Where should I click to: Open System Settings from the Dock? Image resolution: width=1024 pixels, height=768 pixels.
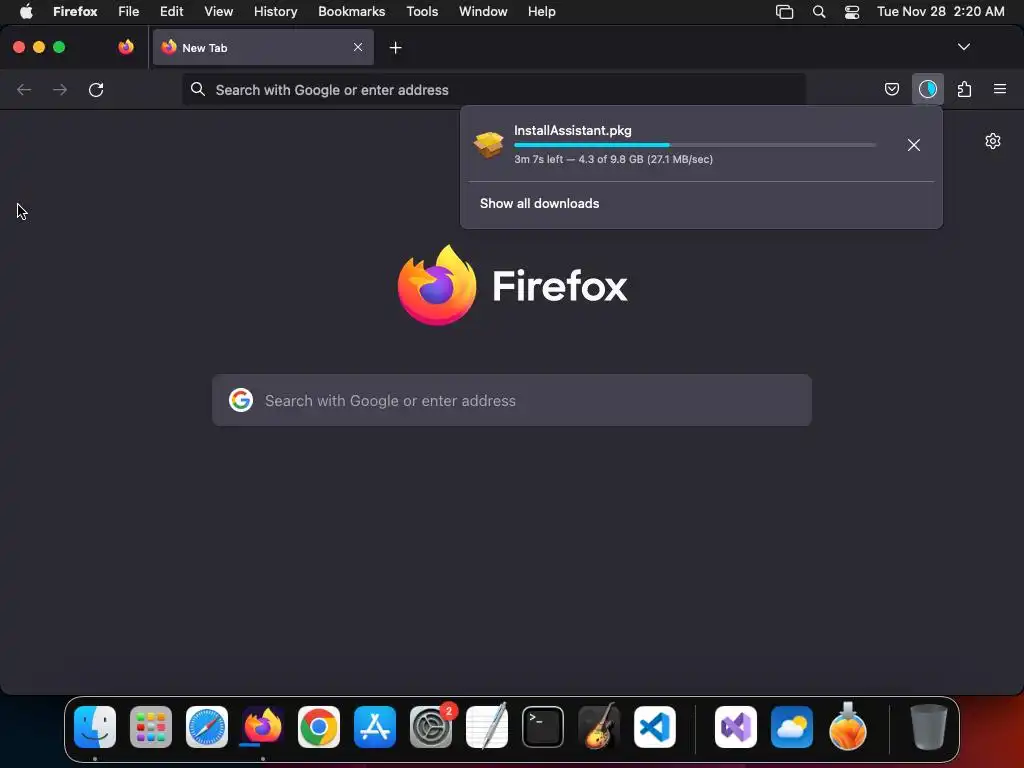(431, 727)
